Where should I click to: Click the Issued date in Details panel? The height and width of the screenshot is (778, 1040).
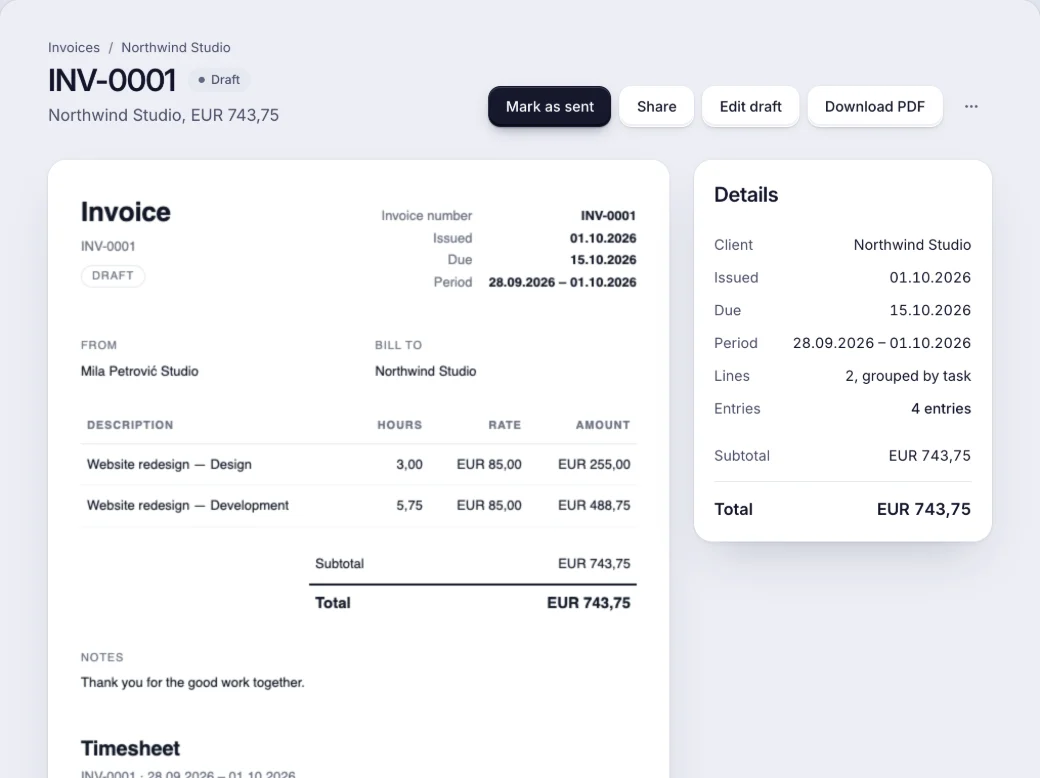click(930, 277)
